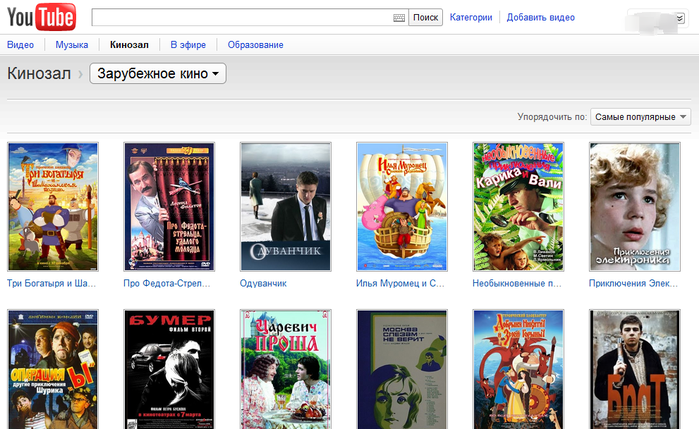The height and width of the screenshot is (429, 699).
Task: Open the Приключения Электроника poster thumbnail
Action: 635,206
